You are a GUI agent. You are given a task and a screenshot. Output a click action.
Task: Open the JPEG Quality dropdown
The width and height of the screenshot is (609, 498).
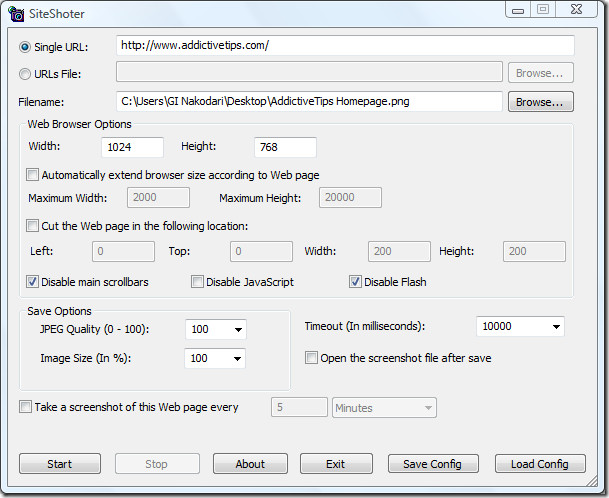[216, 329]
